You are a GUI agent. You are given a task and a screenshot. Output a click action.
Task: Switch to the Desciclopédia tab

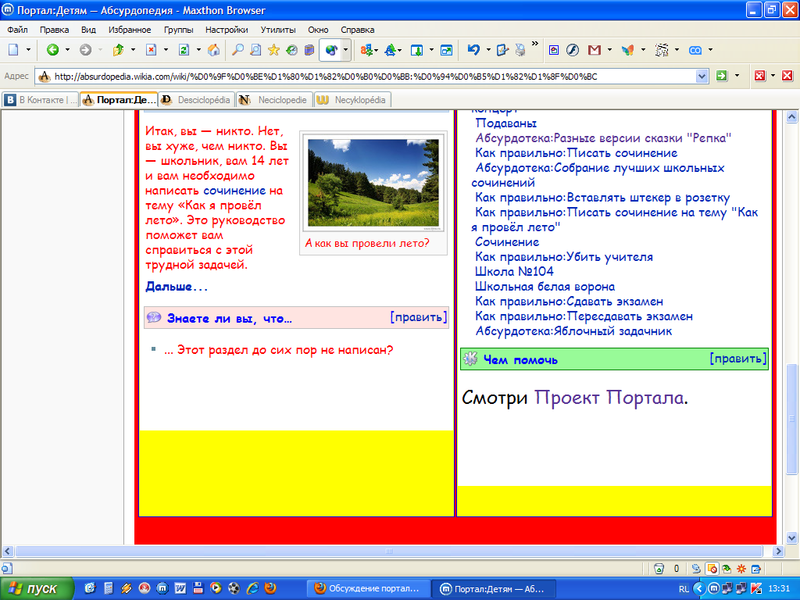[x=196, y=100]
